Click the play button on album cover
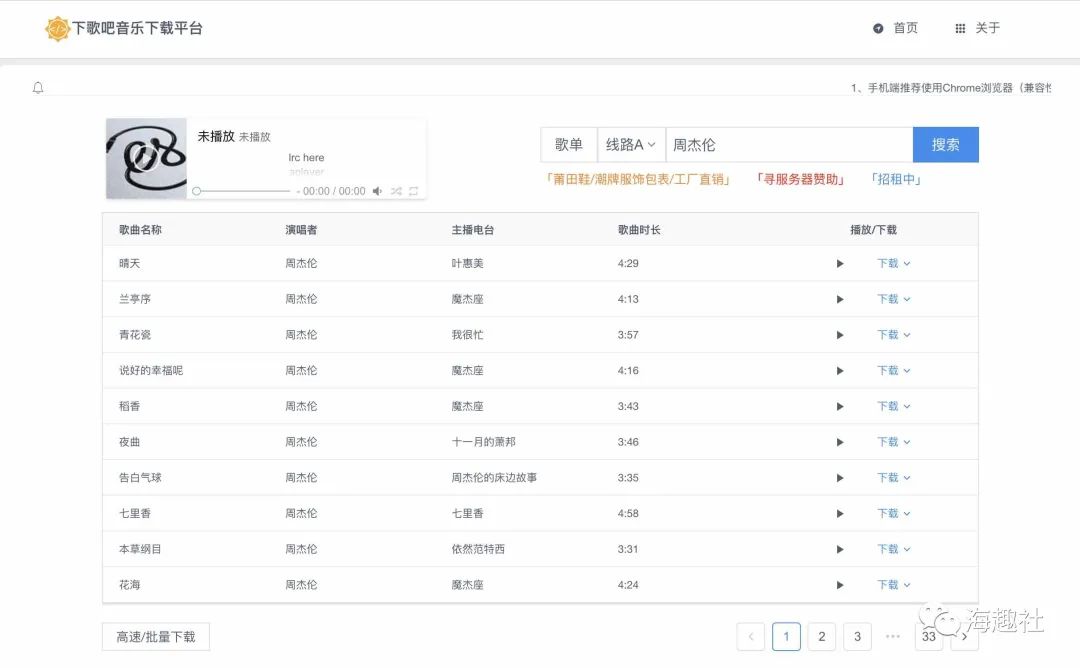 click(146, 158)
